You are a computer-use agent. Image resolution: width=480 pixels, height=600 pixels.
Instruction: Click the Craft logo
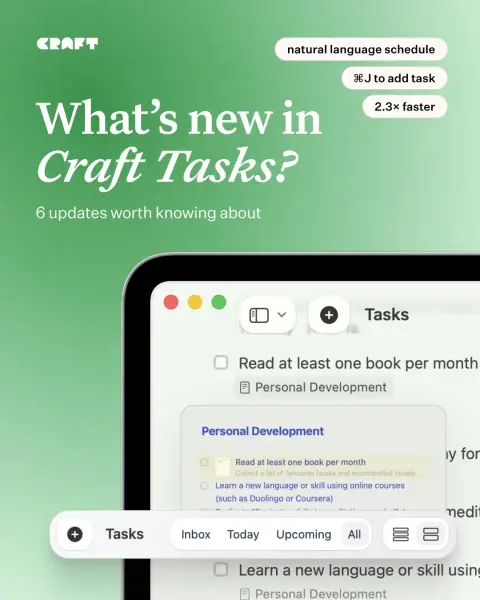[67, 44]
